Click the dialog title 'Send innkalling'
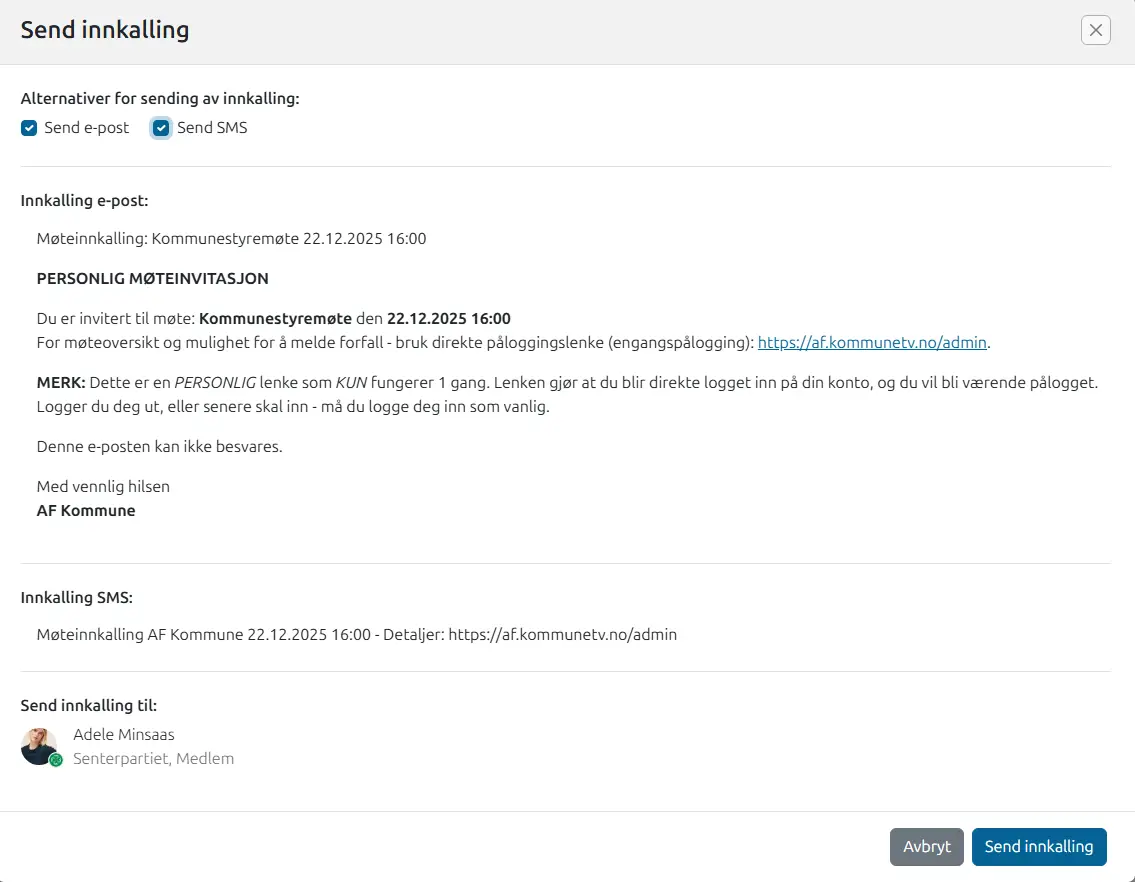1135x882 pixels. (105, 30)
